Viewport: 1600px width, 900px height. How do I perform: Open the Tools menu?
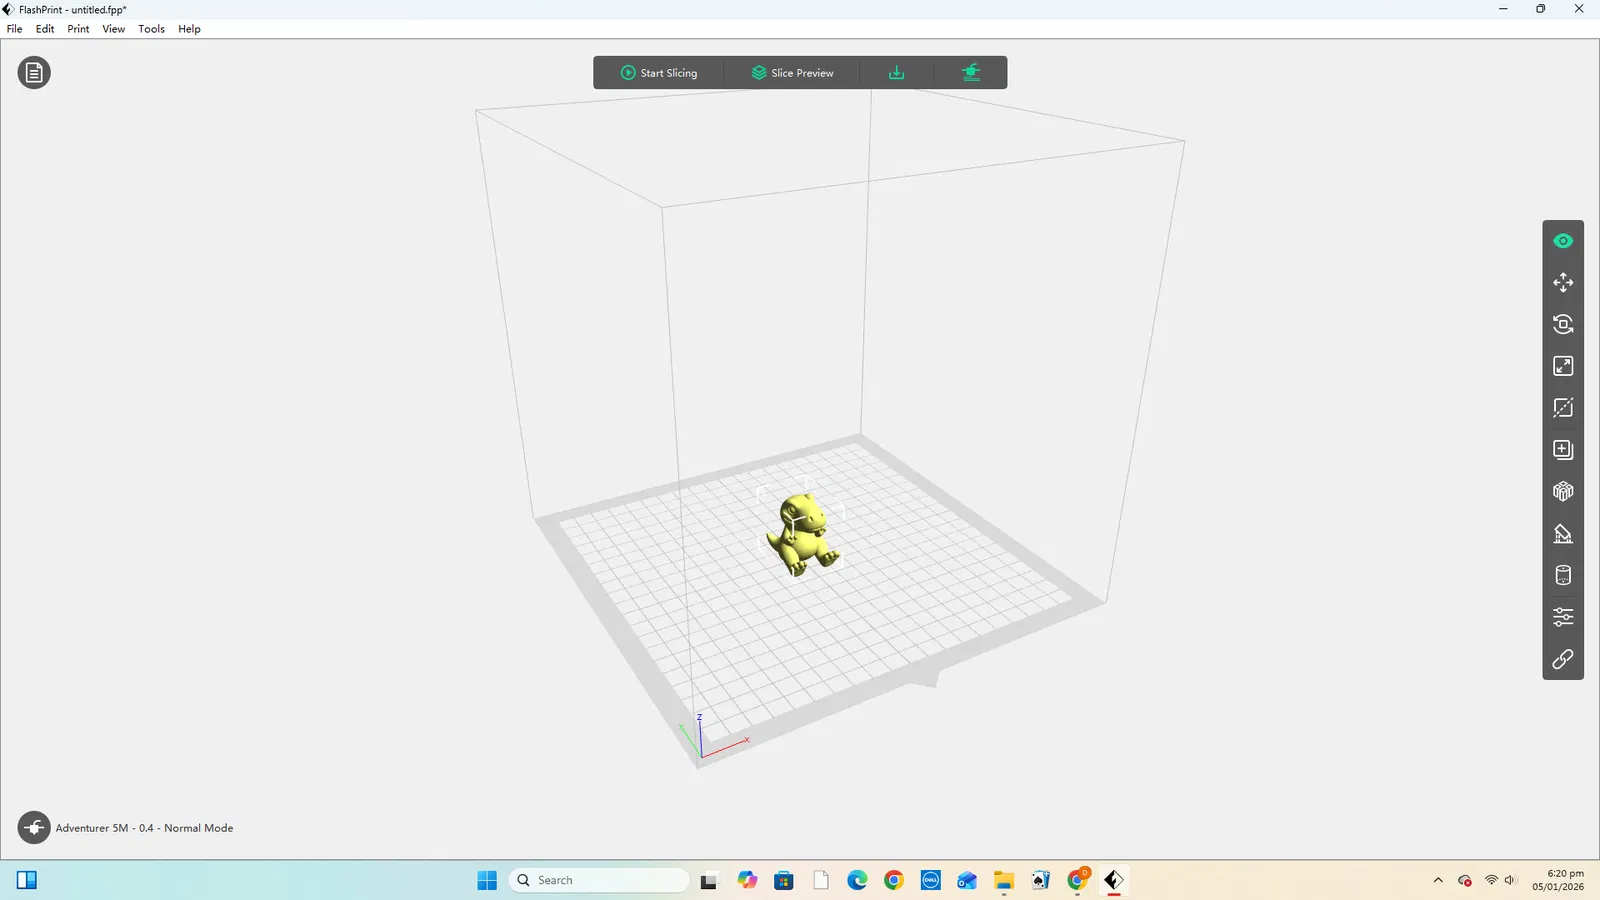coord(152,29)
